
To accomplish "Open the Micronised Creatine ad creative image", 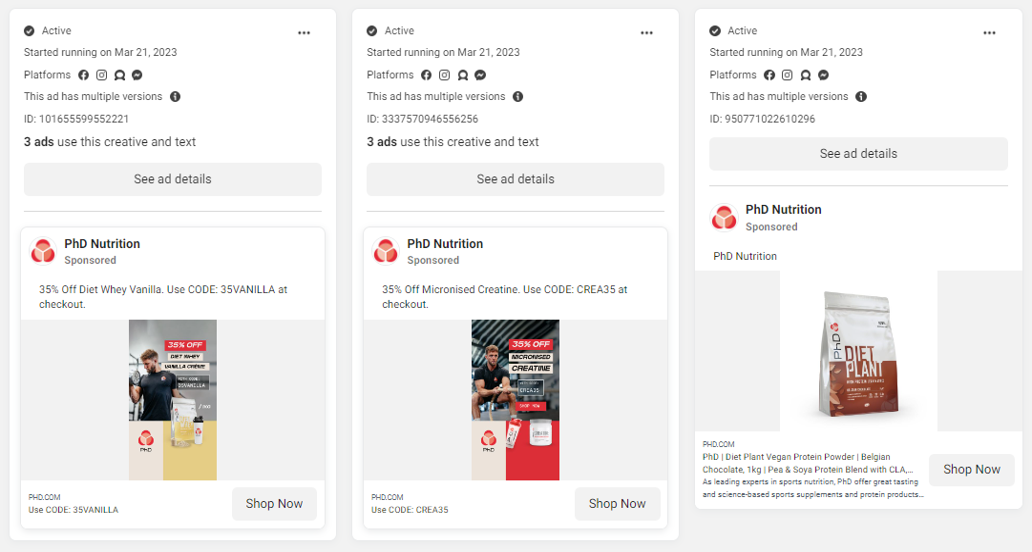I will pos(515,400).
